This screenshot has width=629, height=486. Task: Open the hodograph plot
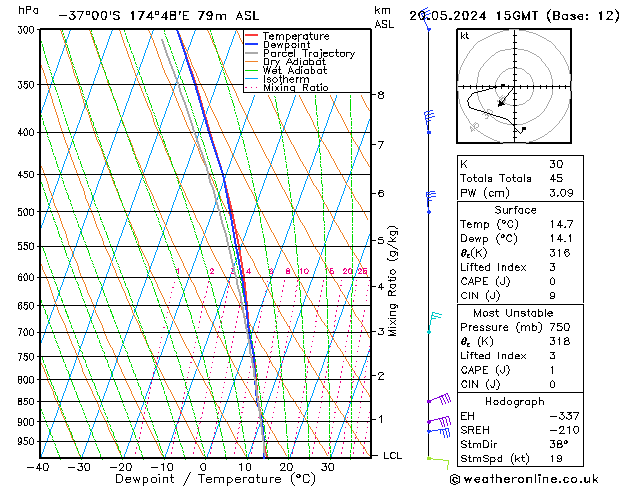point(514,86)
